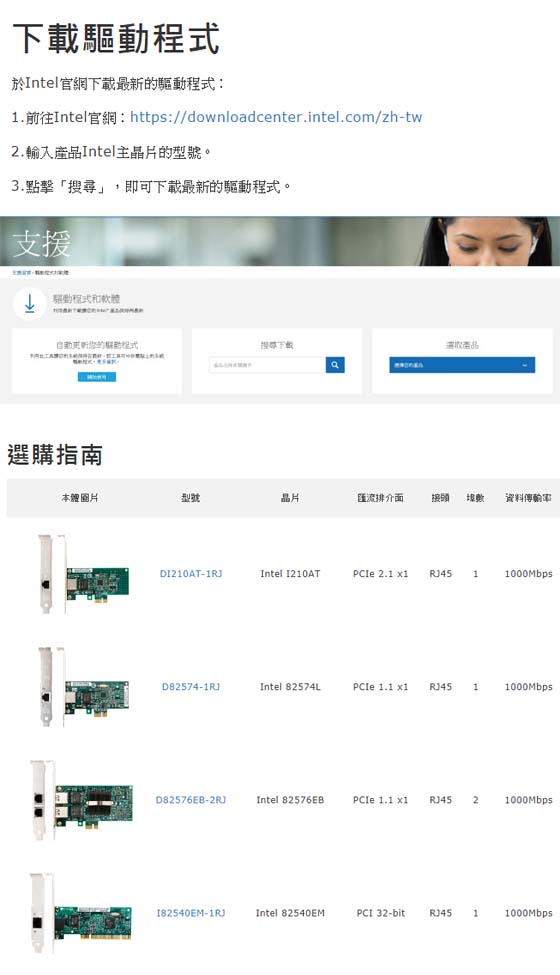Open the DI210AT-1RJ model link
Image resolution: width=560 pixels, height=975 pixels.
tap(191, 573)
